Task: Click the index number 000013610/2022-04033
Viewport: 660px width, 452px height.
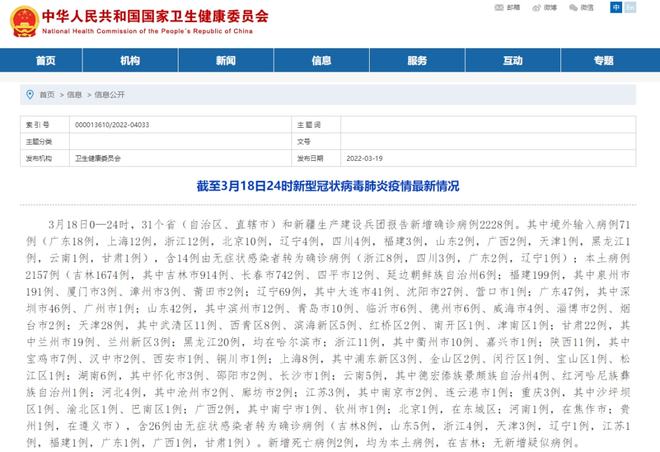Action: point(112,125)
